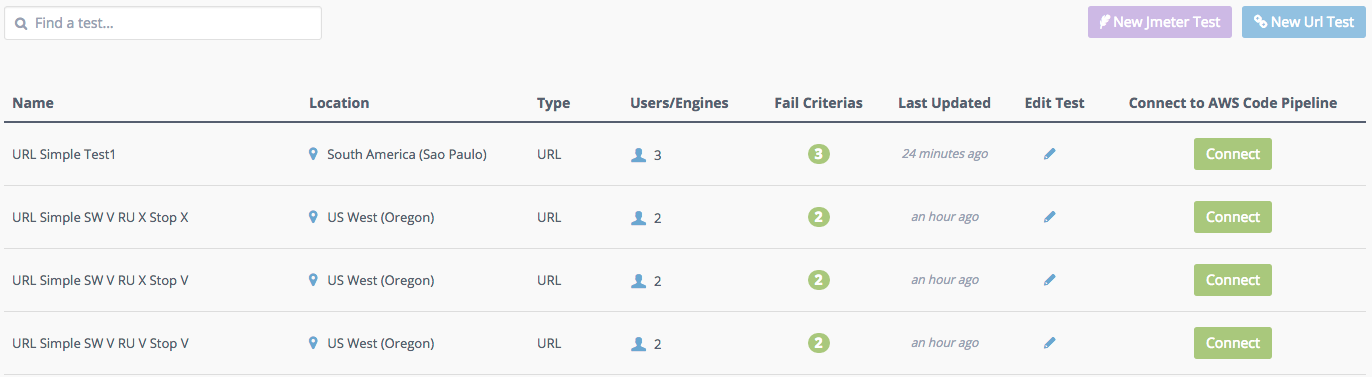Image resolution: width=1372 pixels, height=377 pixels.
Task: Connect SW V RU X Stop X to pipeline
Action: coord(1233,217)
